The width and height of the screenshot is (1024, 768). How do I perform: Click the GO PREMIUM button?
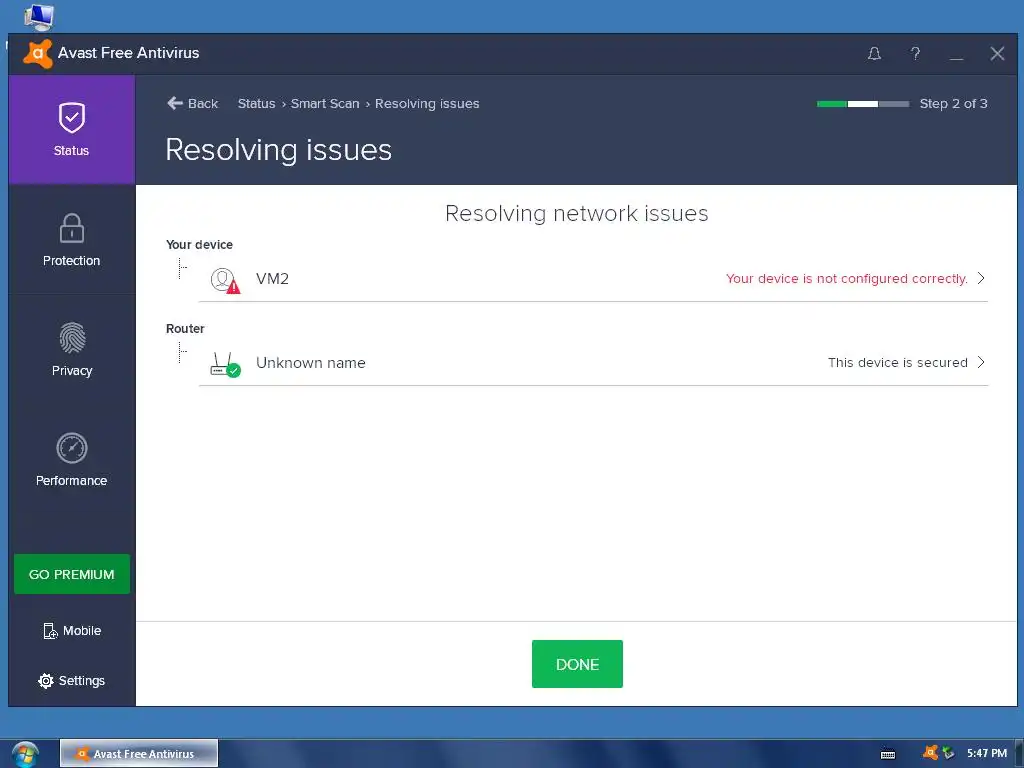coord(72,574)
